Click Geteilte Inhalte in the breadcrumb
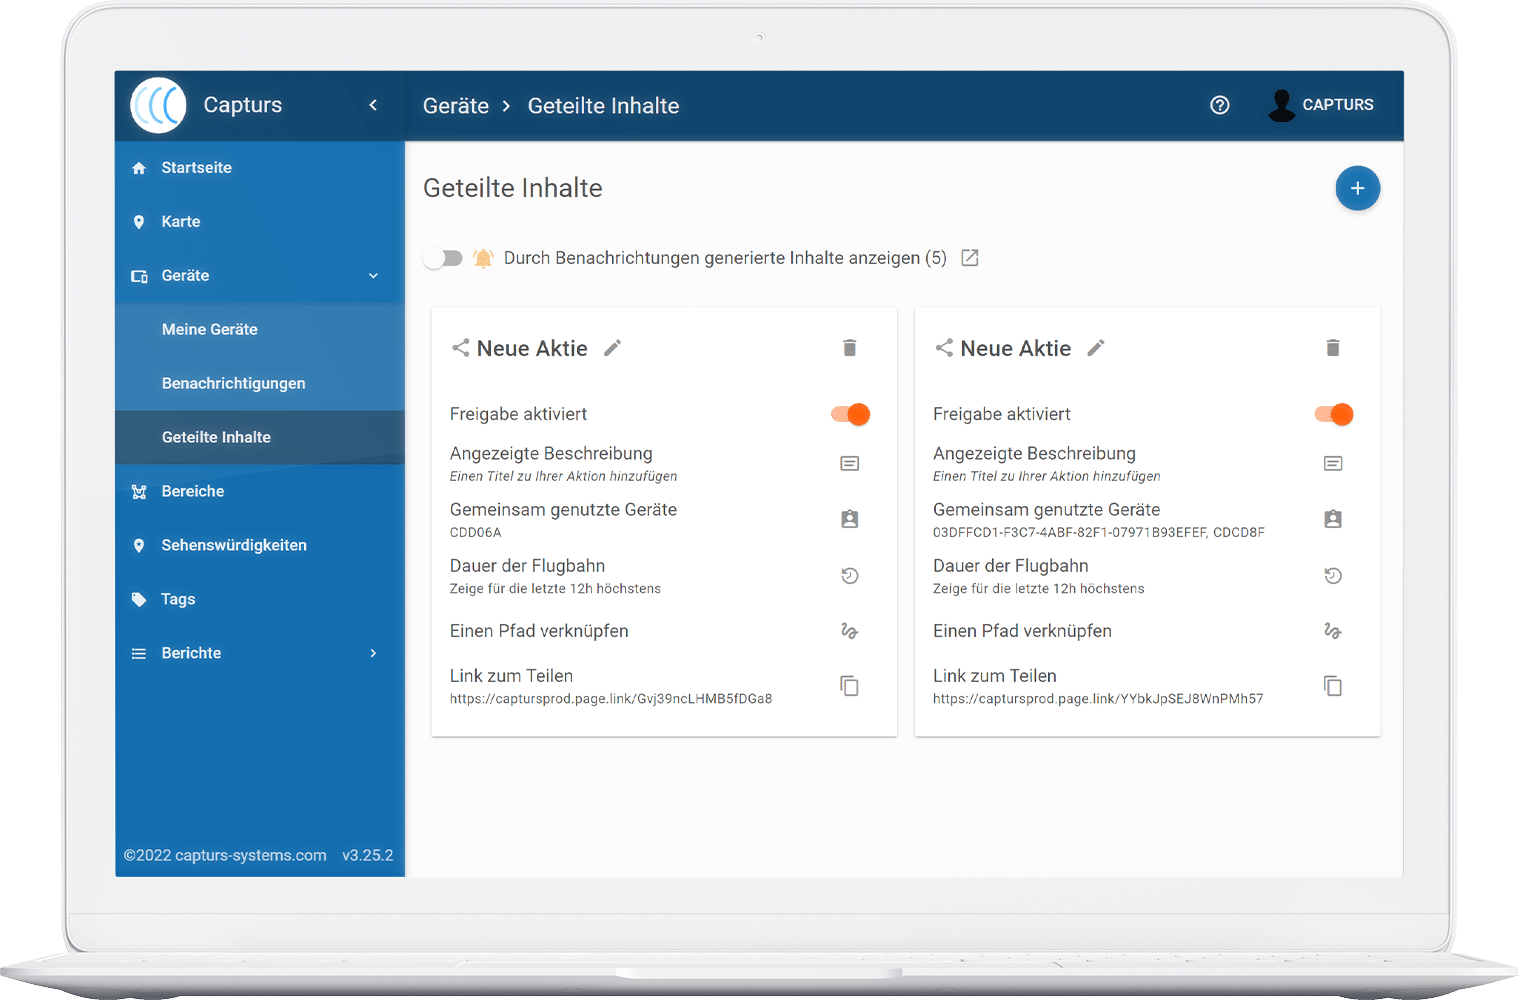Image resolution: width=1518 pixels, height=1000 pixels. pos(603,106)
